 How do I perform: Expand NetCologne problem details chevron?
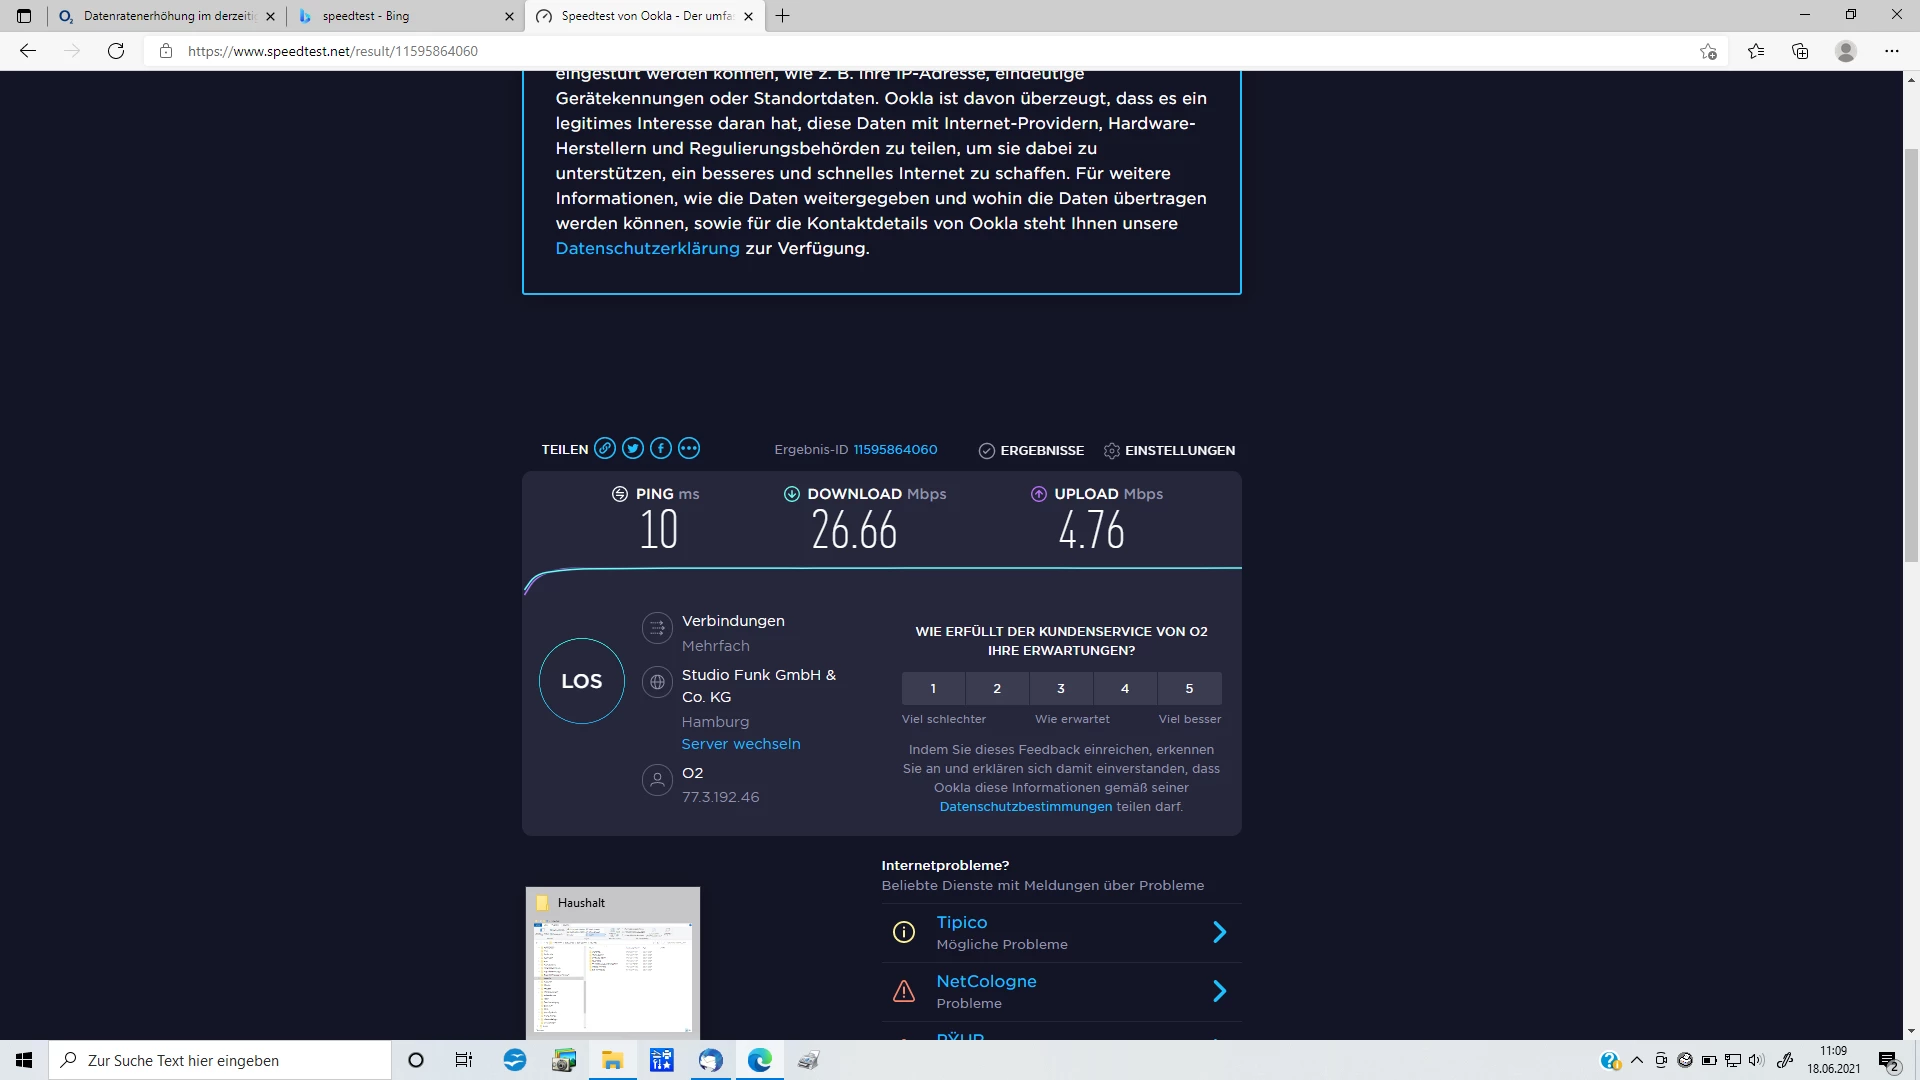[x=1219, y=991]
